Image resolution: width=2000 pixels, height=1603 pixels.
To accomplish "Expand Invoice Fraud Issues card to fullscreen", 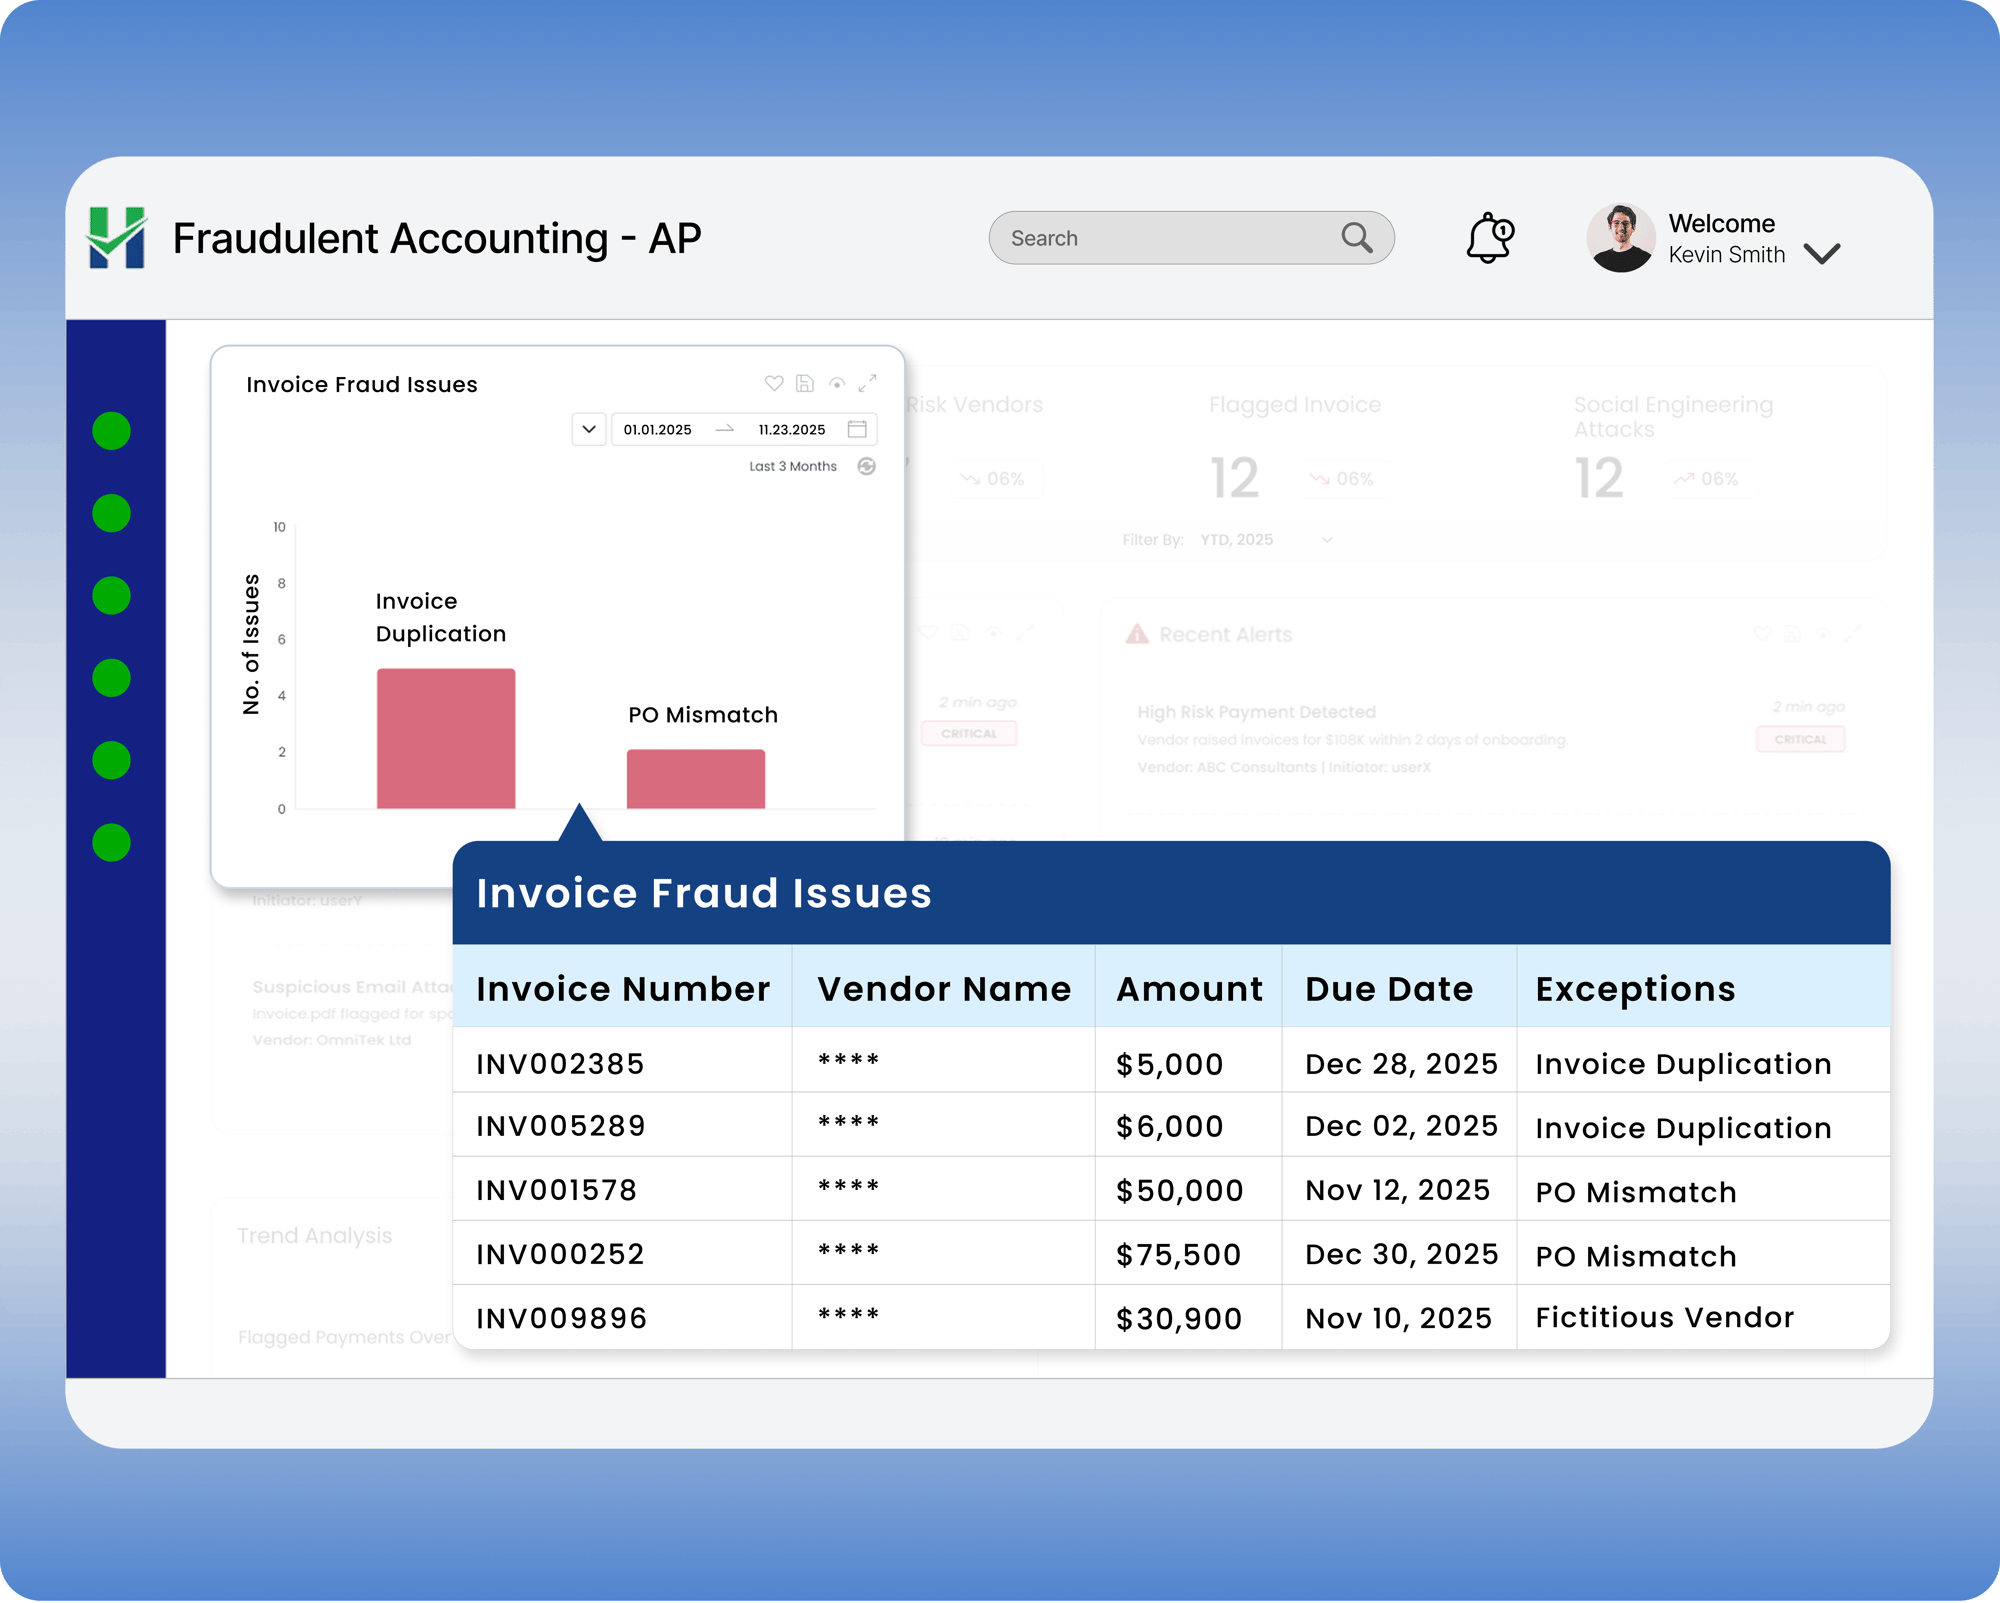I will [x=868, y=383].
